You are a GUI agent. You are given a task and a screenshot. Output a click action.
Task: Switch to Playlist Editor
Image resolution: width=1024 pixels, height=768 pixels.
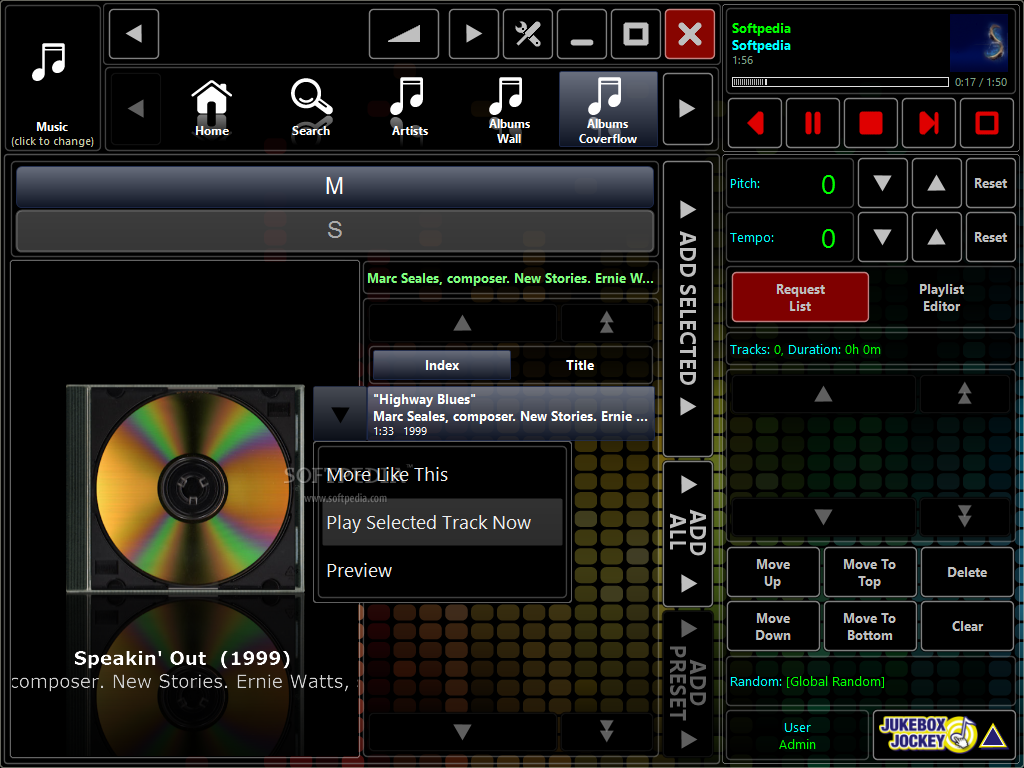point(941,297)
